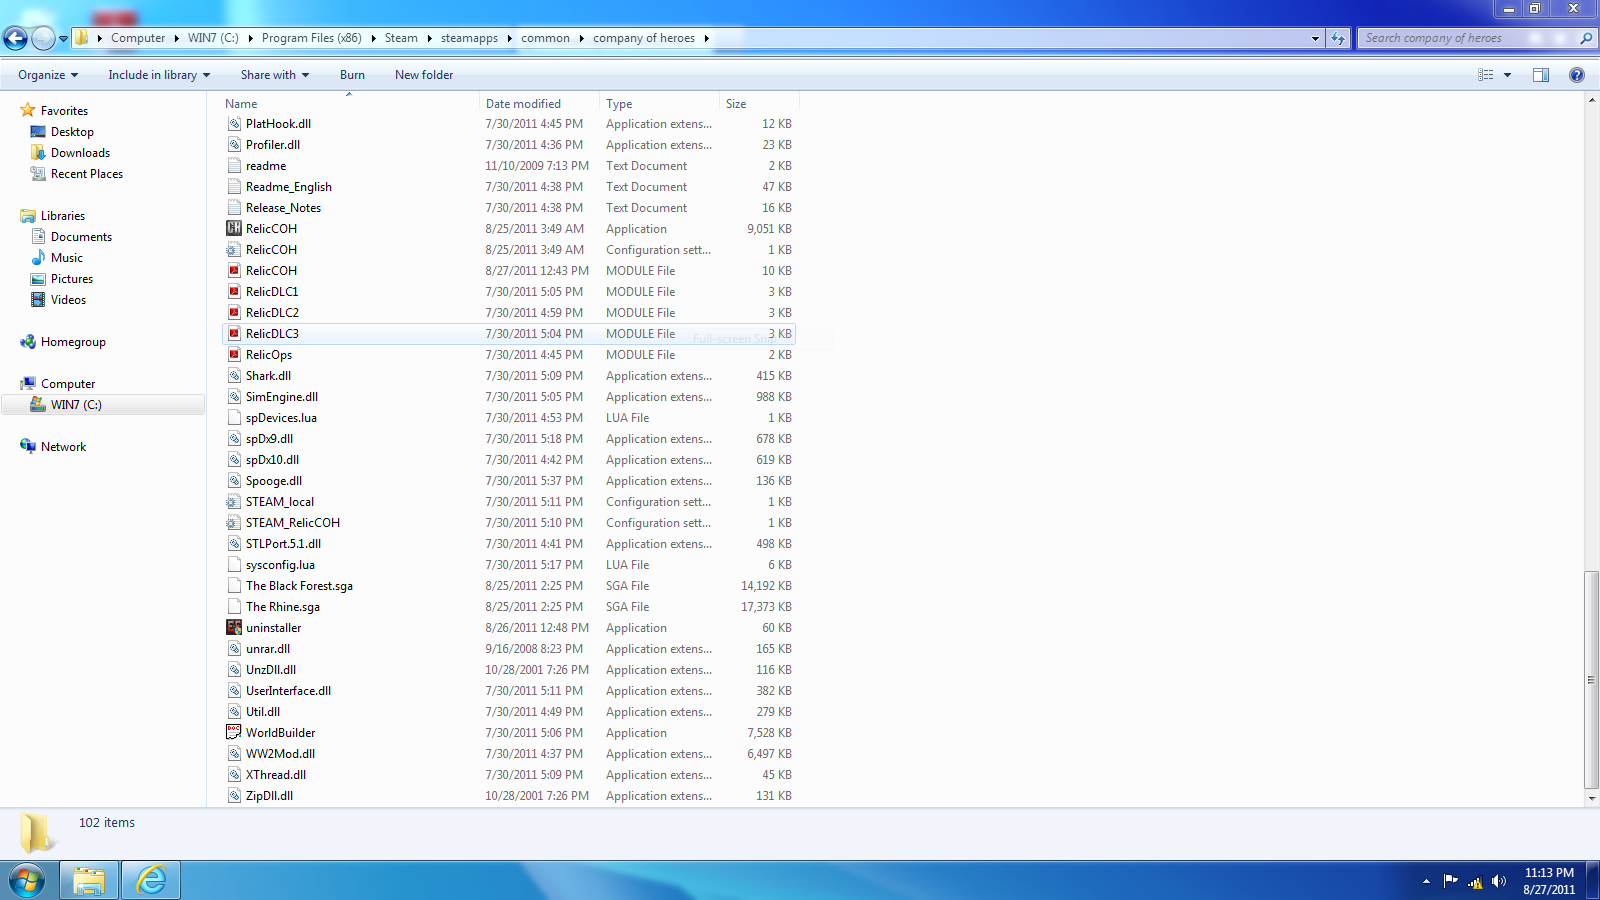The height and width of the screenshot is (900, 1600).
Task: Click the Windows Explorer taskbar icon
Action: tap(89, 881)
